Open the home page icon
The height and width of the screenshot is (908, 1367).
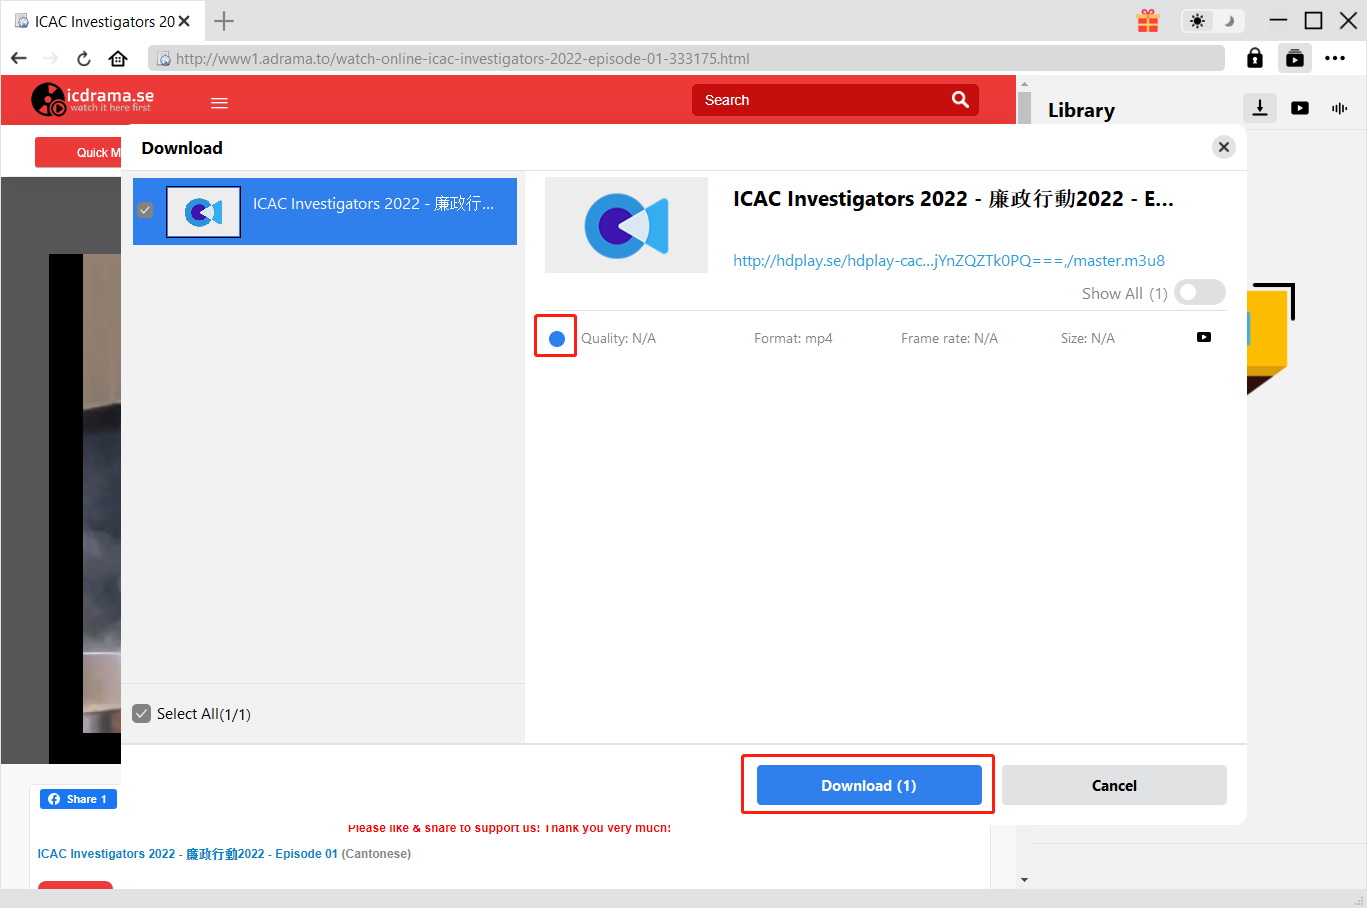tap(118, 58)
